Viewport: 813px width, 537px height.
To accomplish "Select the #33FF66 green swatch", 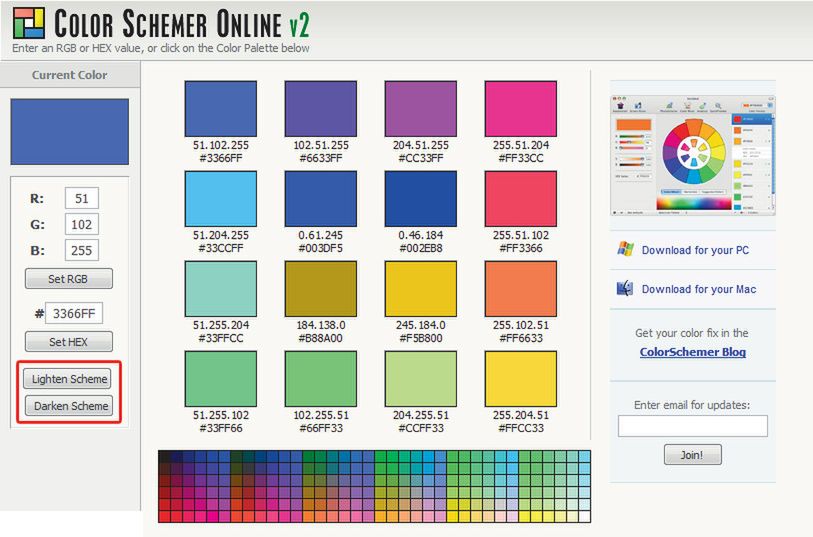I will pos(220,379).
